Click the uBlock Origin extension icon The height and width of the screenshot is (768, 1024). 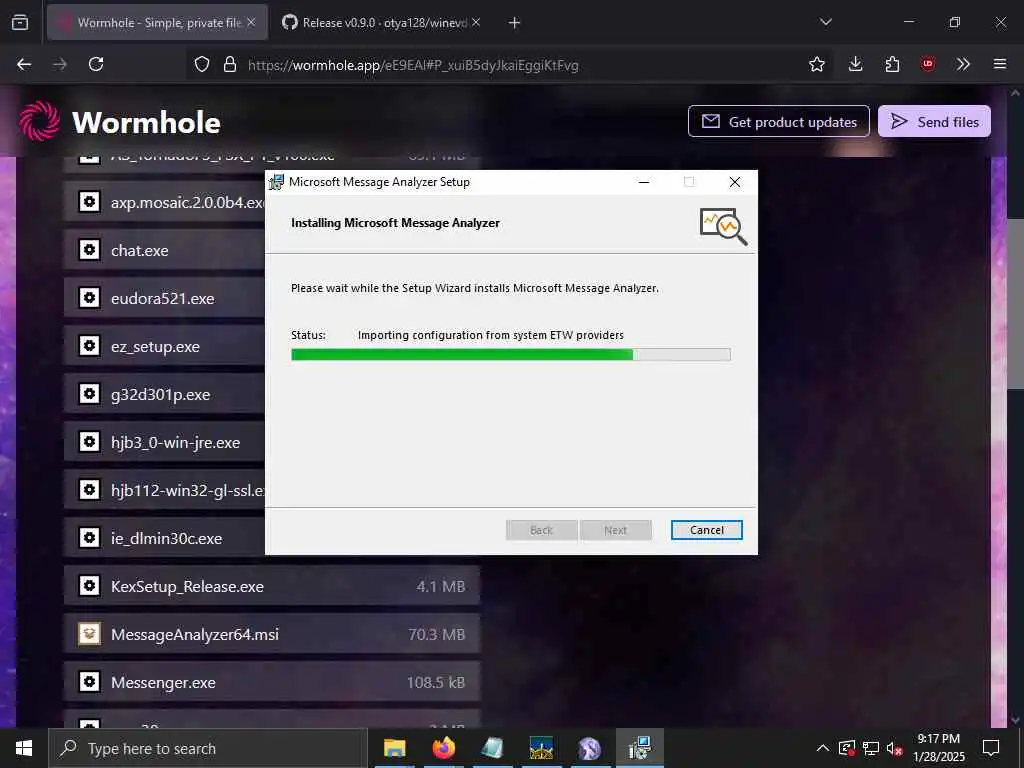click(928, 64)
